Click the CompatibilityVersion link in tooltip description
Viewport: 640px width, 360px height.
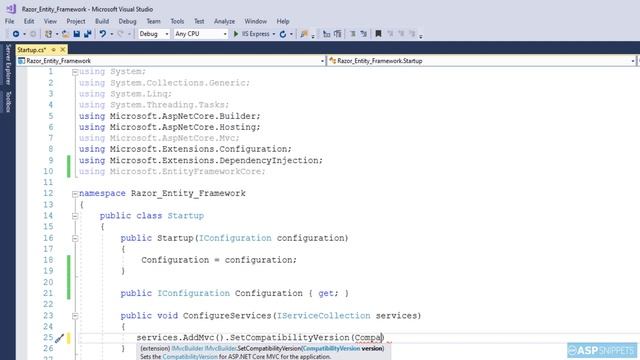tap(190, 357)
